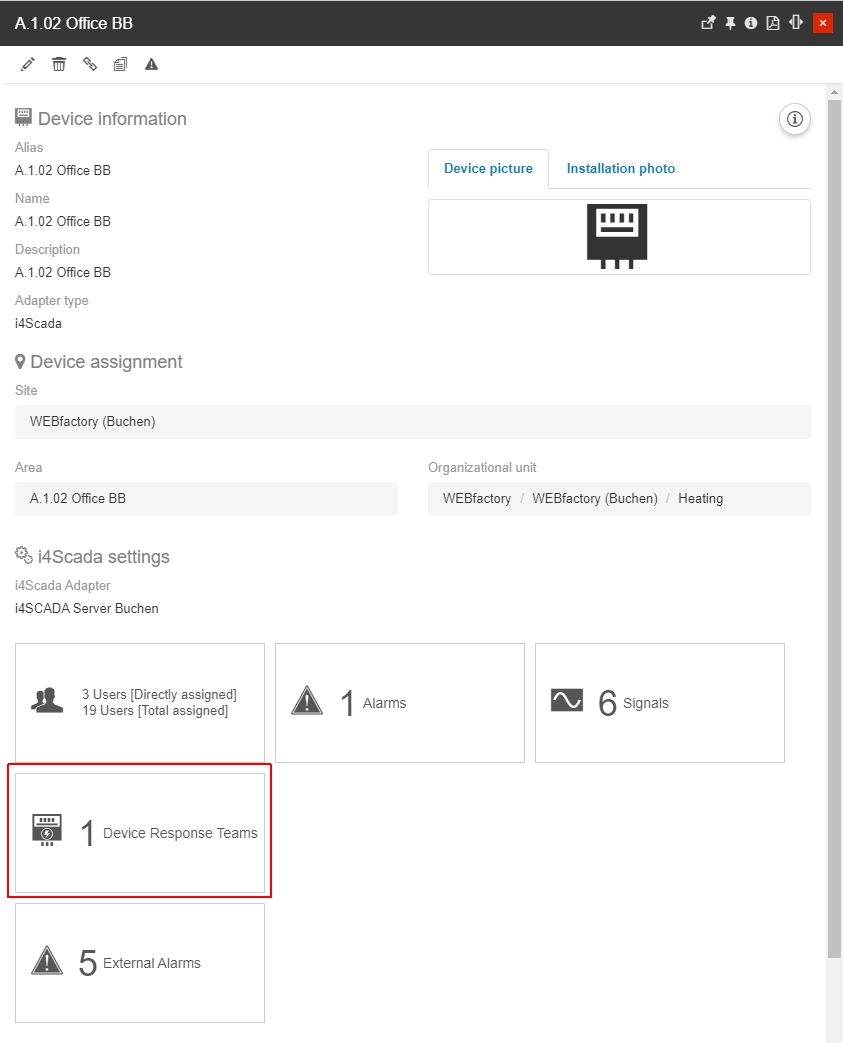Click the copy documents icon in toolbar
The width and height of the screenshot is (843, 1043).
(x=121, y=64)
